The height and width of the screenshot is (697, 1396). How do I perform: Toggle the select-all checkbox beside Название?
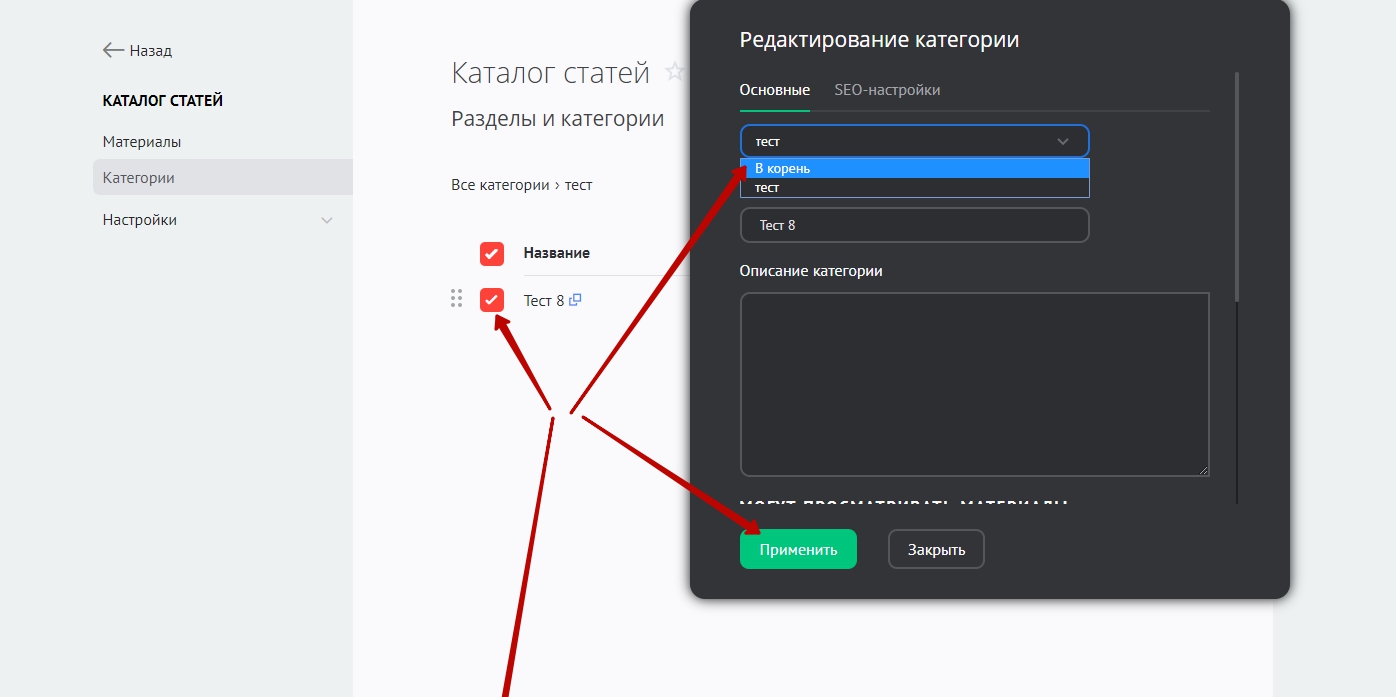click(491, 253)
